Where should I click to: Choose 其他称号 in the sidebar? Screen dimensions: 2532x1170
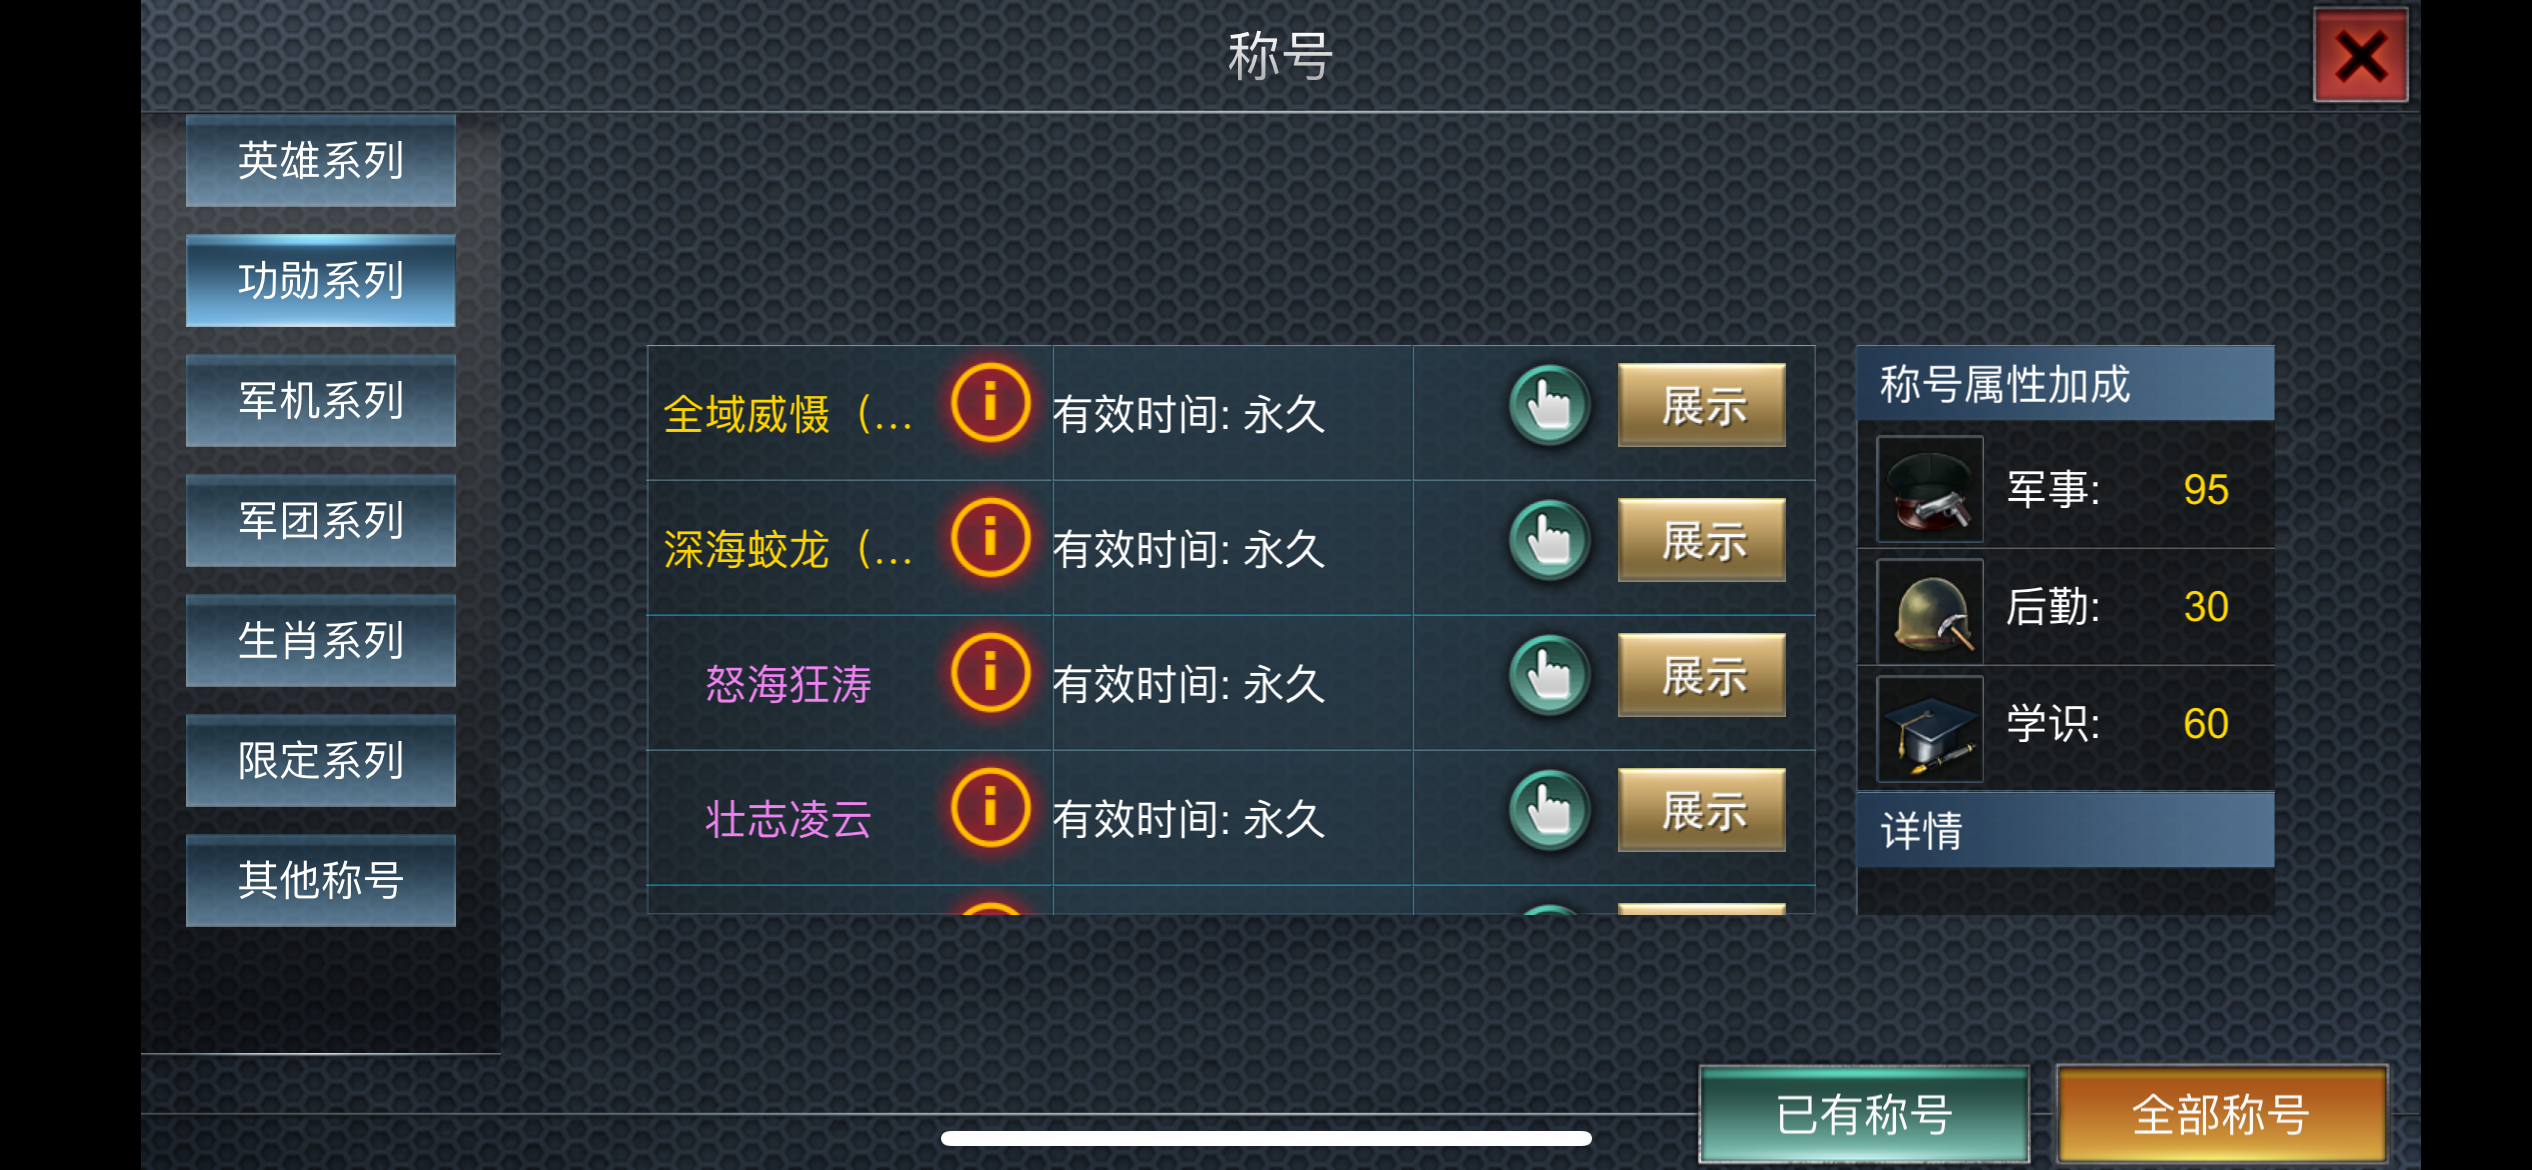pos(321,880)
